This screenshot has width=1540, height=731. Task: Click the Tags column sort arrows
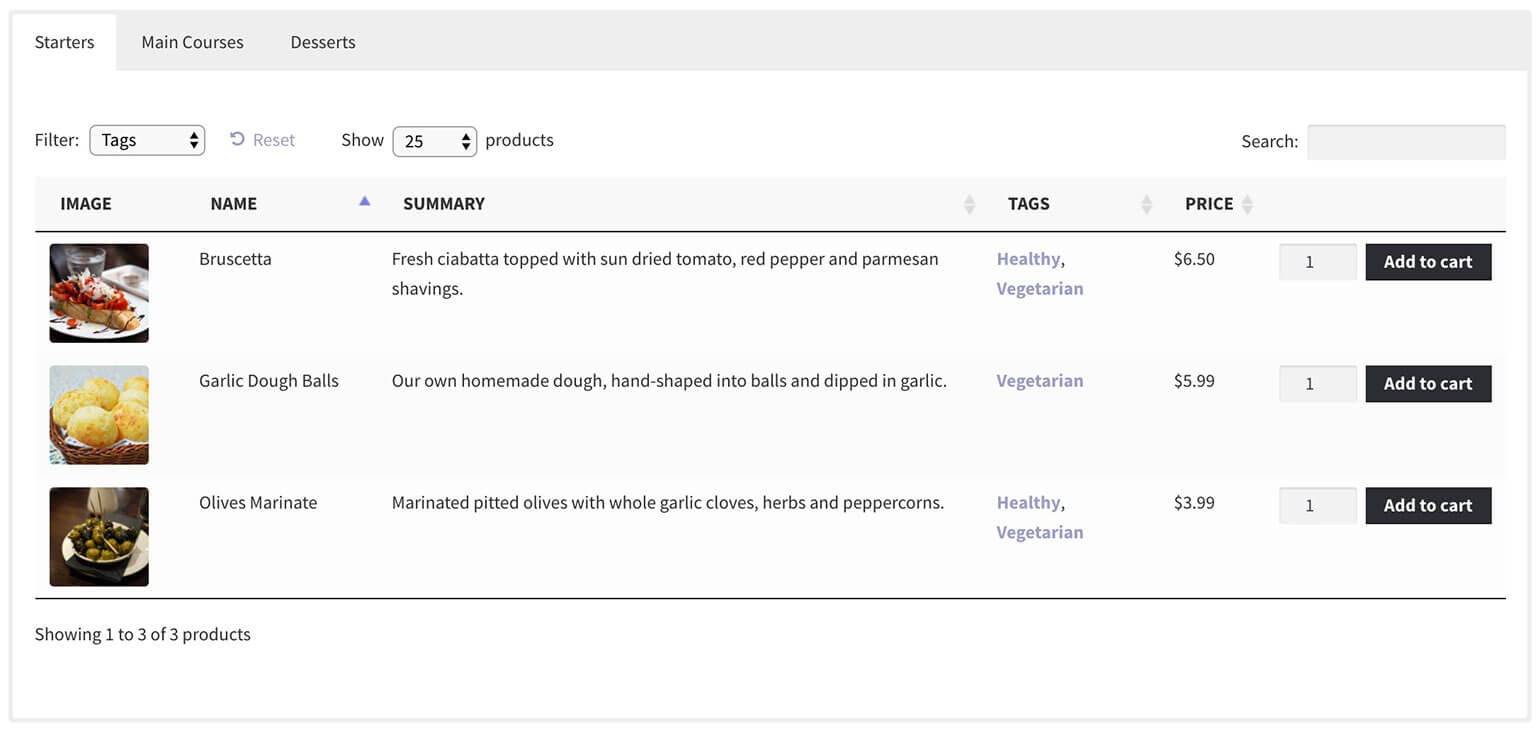1146,204
